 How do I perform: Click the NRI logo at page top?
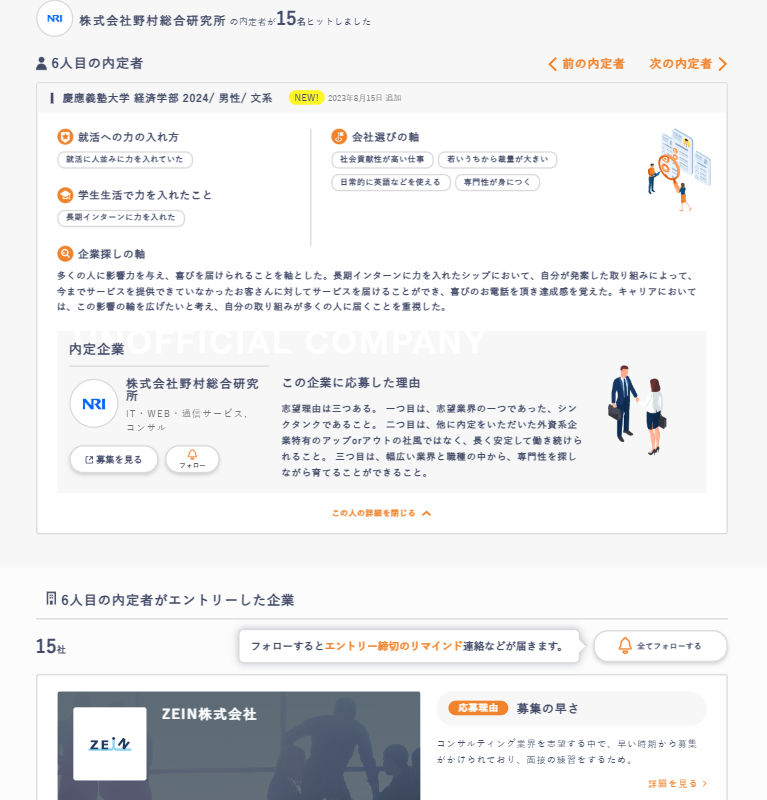tap(55, 19)
